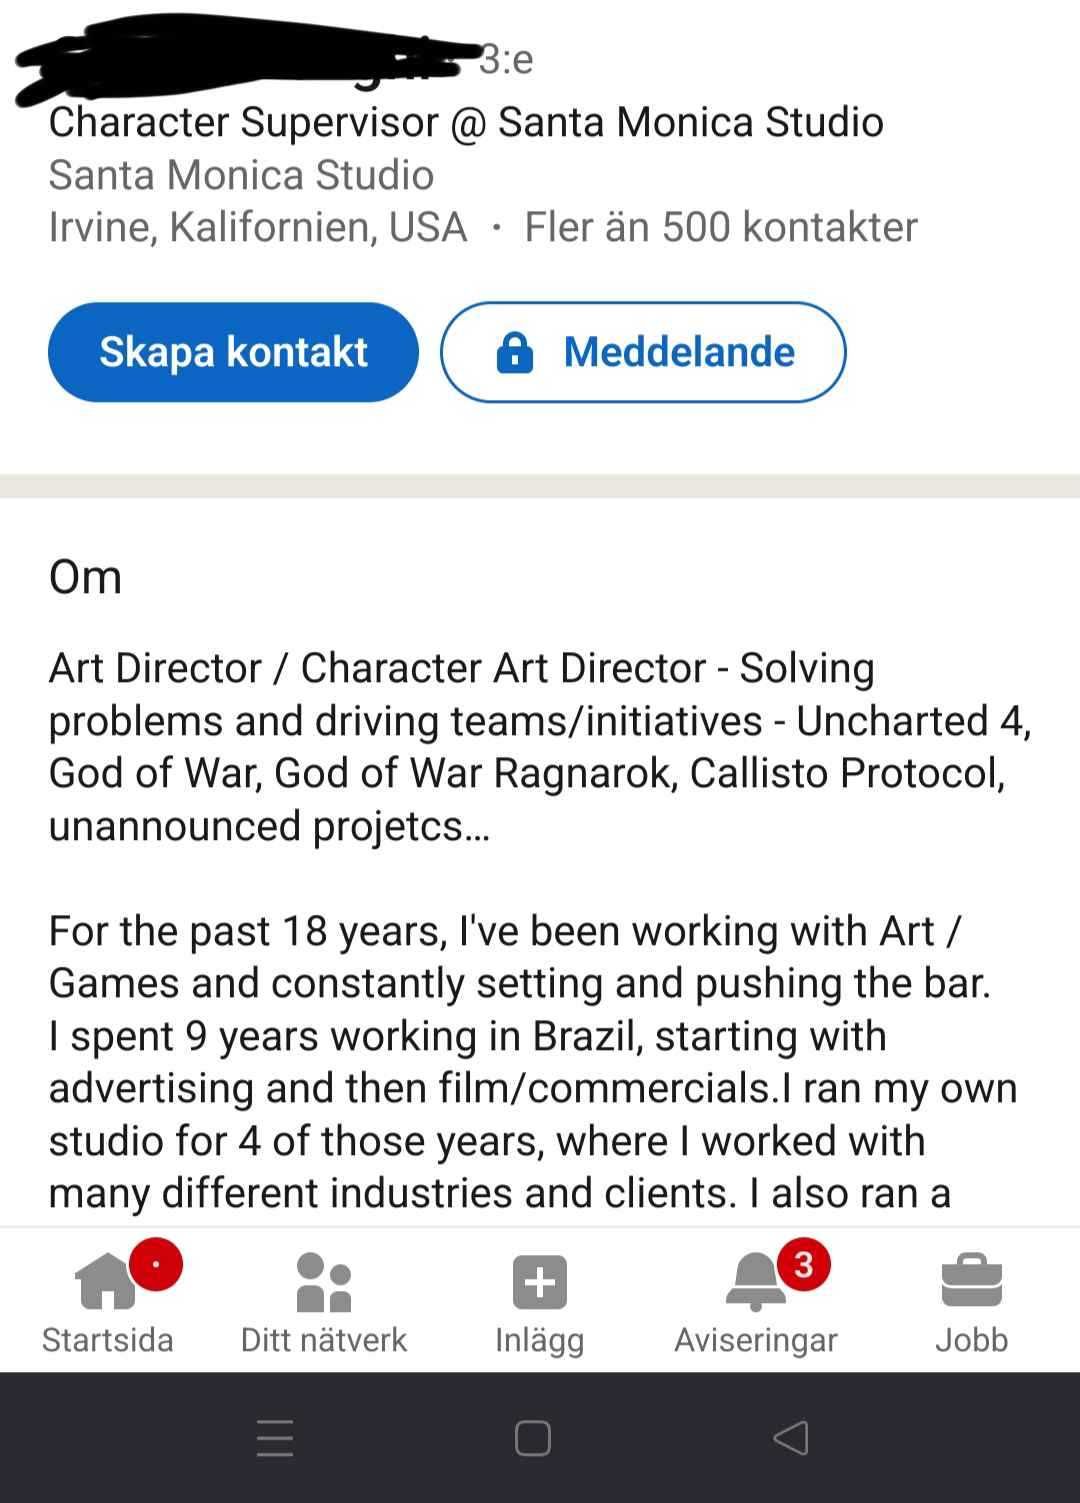Switch to the Ditt nätverk tab label

(324, 1339)
